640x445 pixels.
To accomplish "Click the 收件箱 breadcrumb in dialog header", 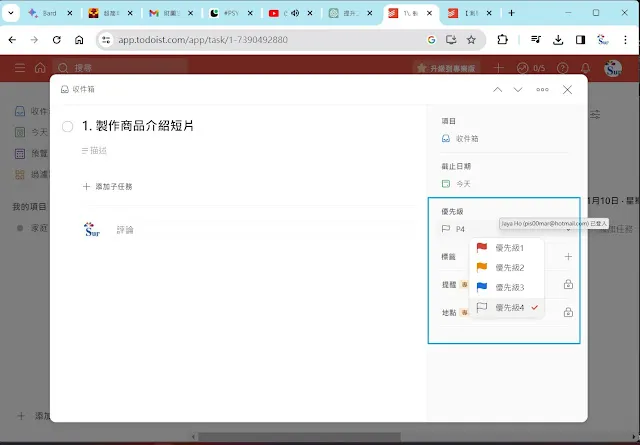I will [x=78, y=89].
